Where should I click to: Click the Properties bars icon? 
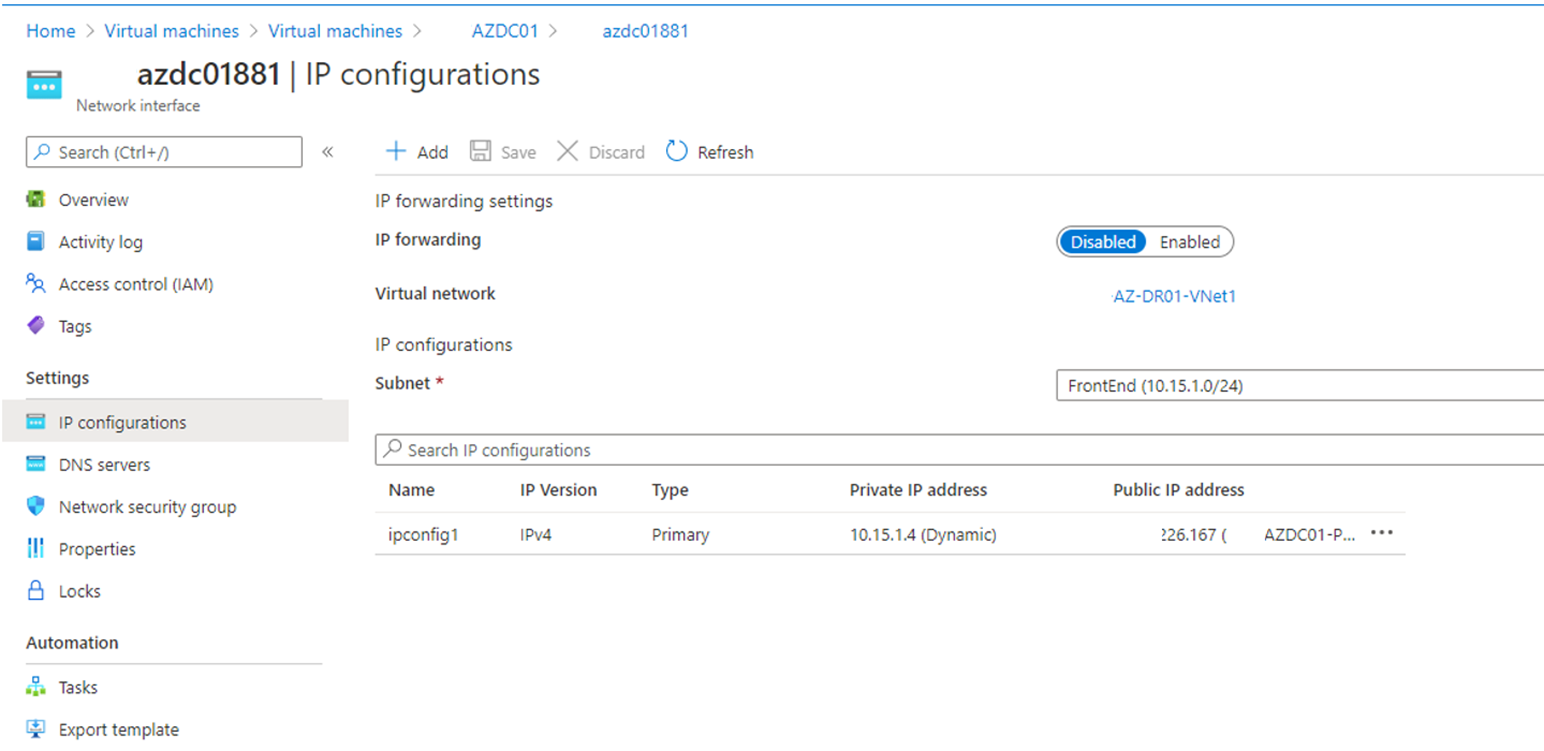36,548
